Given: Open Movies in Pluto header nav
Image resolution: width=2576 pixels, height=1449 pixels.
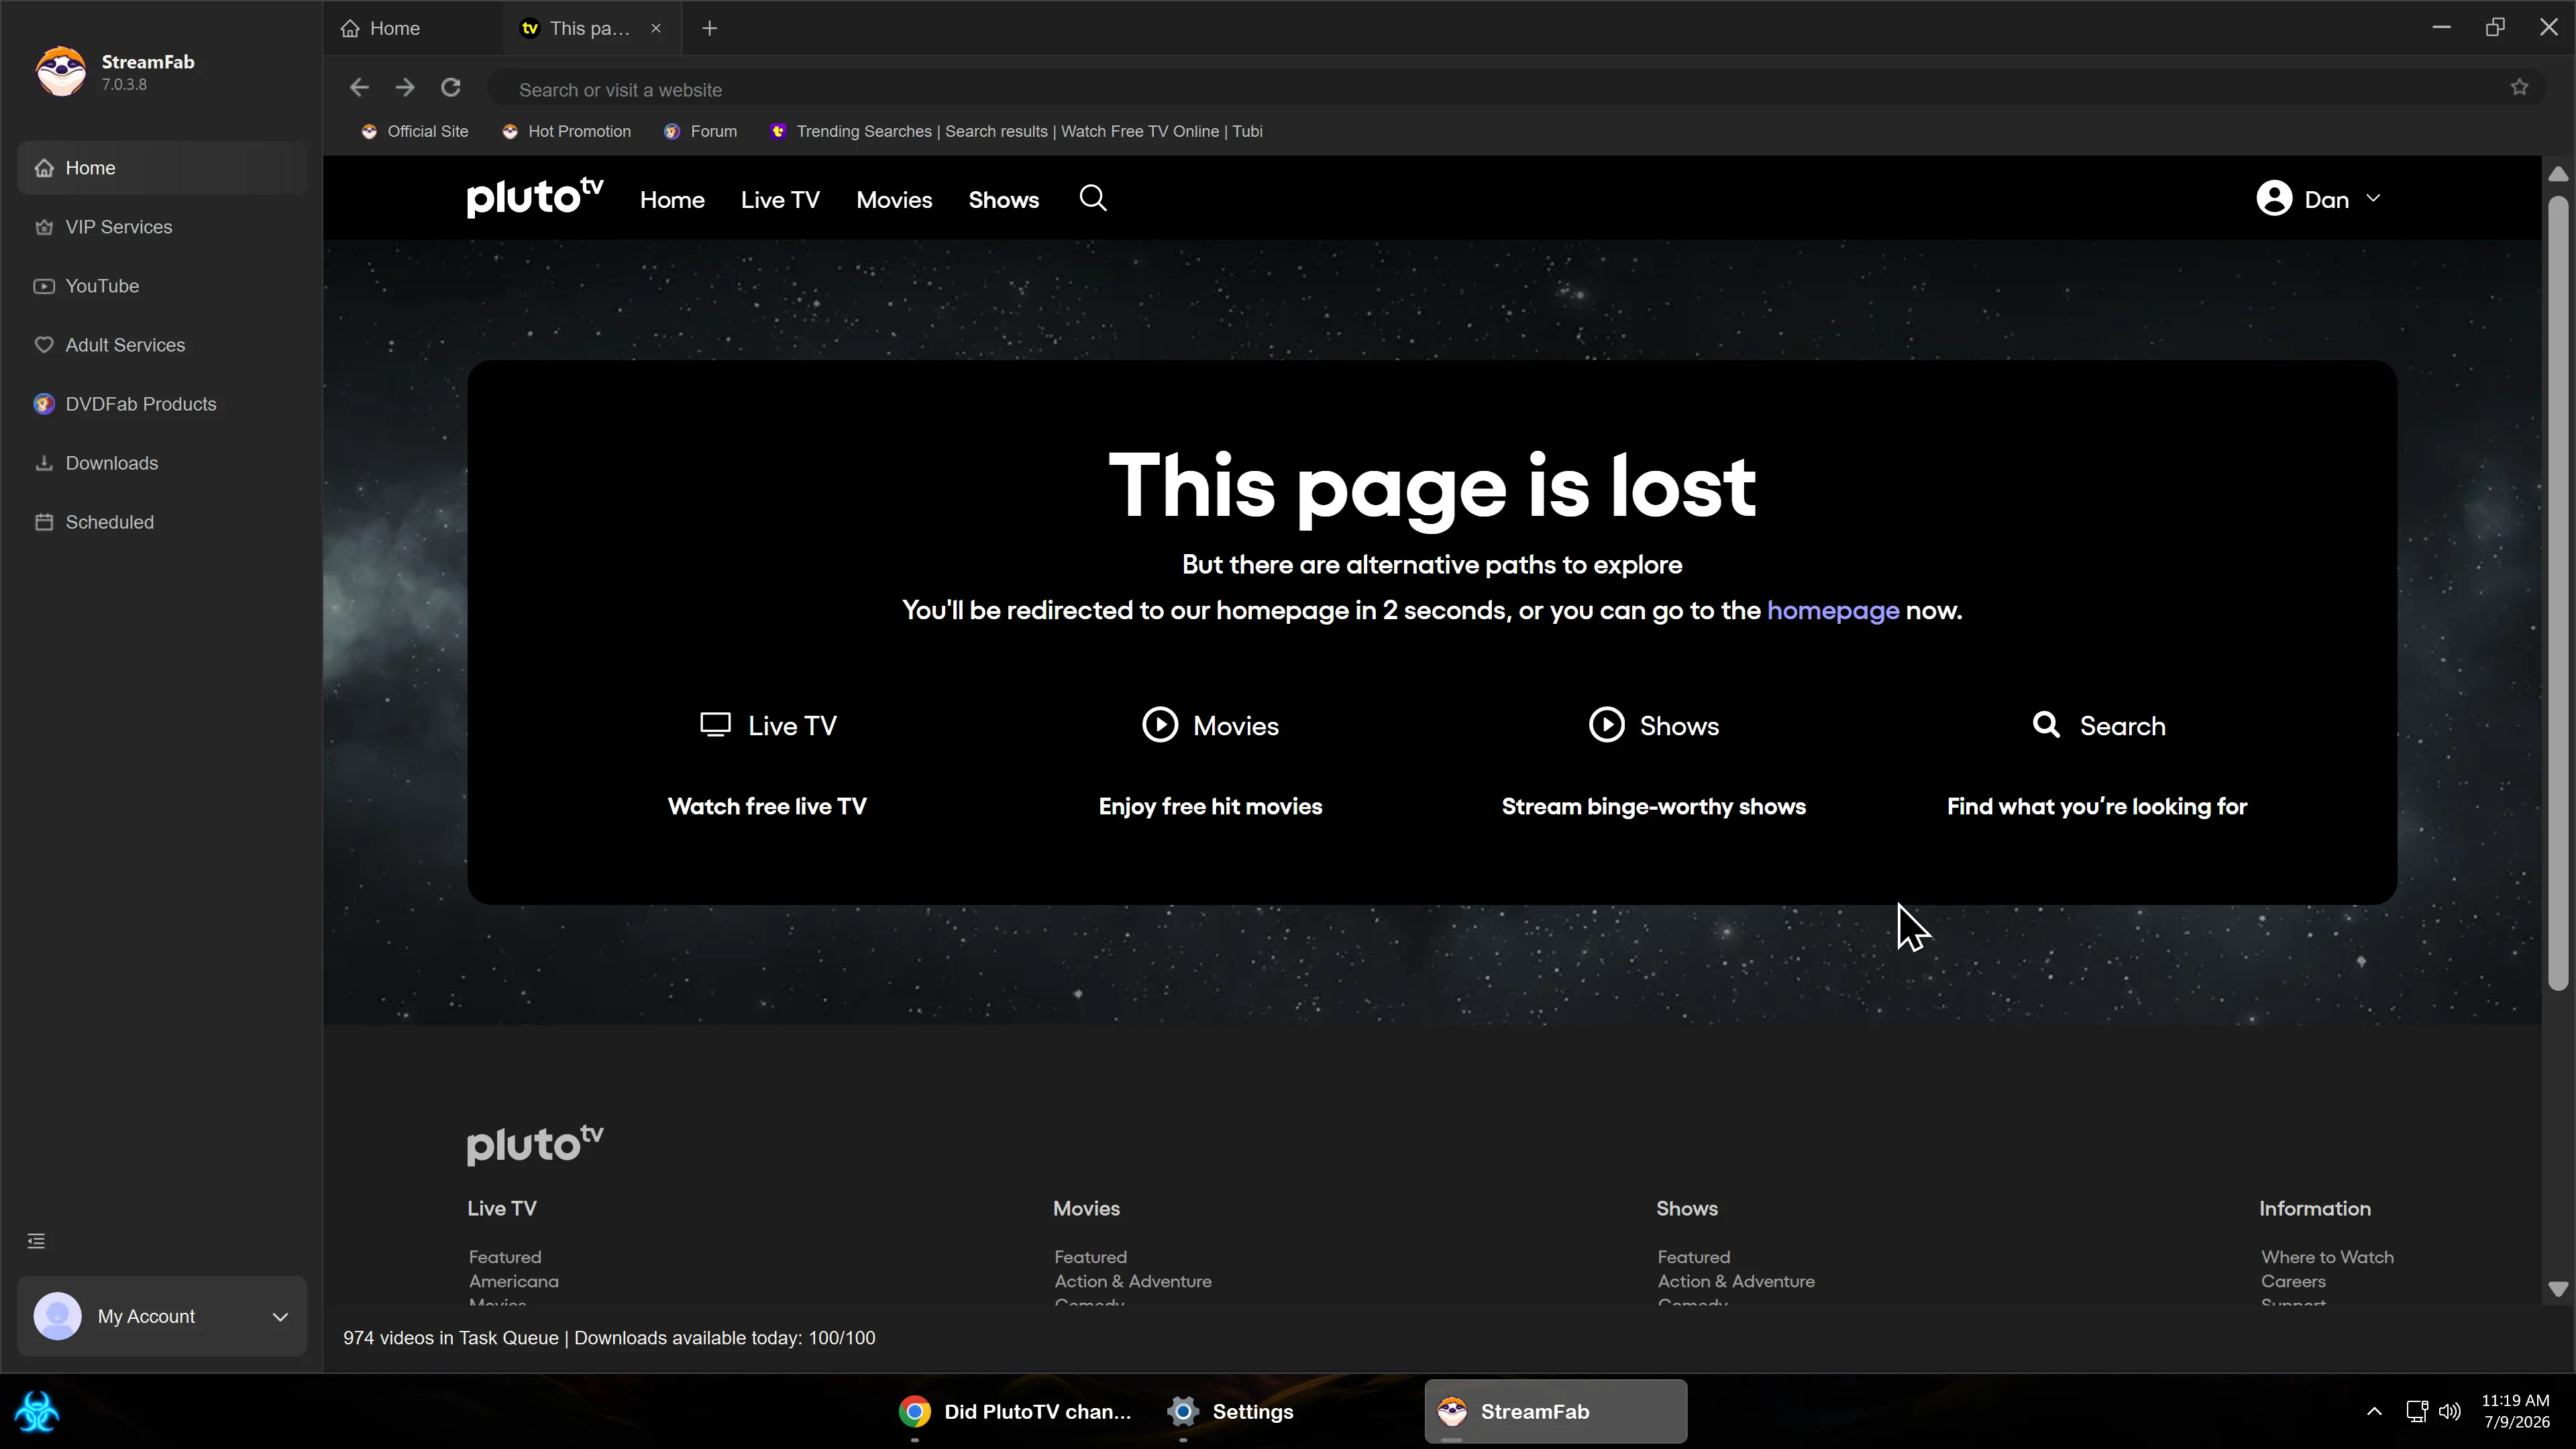Looking at the screenshot, I should (x=894, y=200).
